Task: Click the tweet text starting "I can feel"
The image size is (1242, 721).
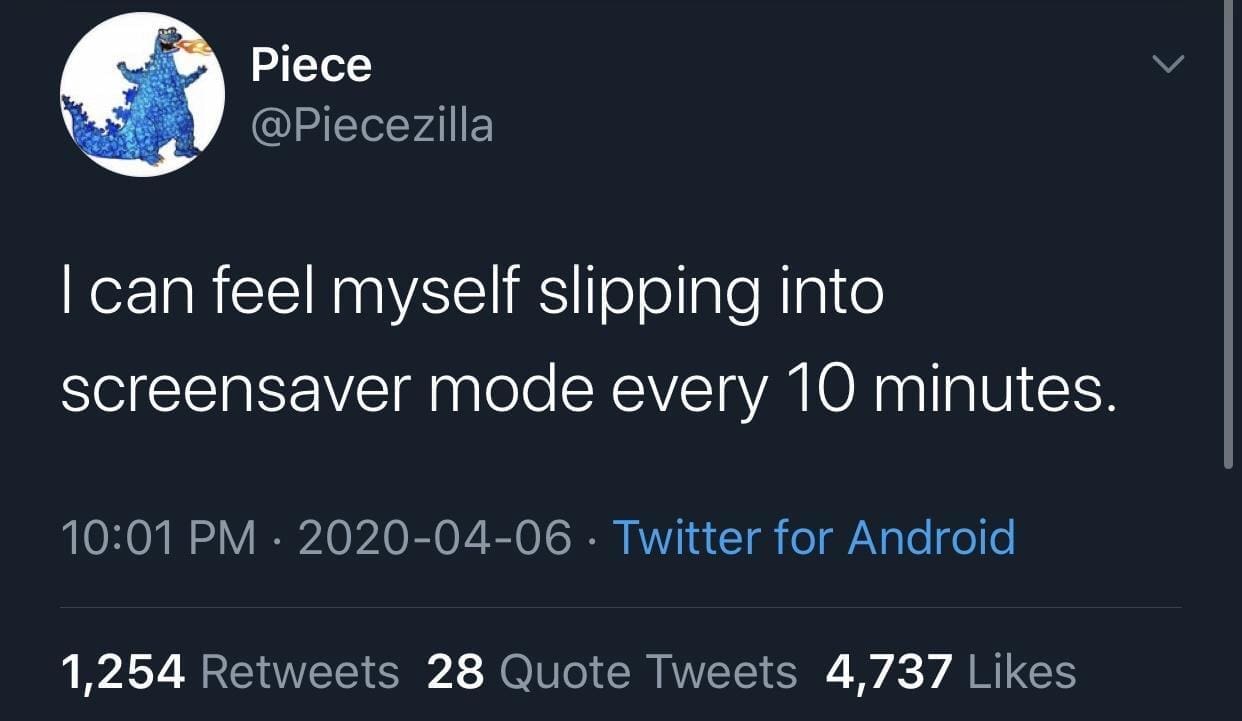Action: (x=472, y=292)
